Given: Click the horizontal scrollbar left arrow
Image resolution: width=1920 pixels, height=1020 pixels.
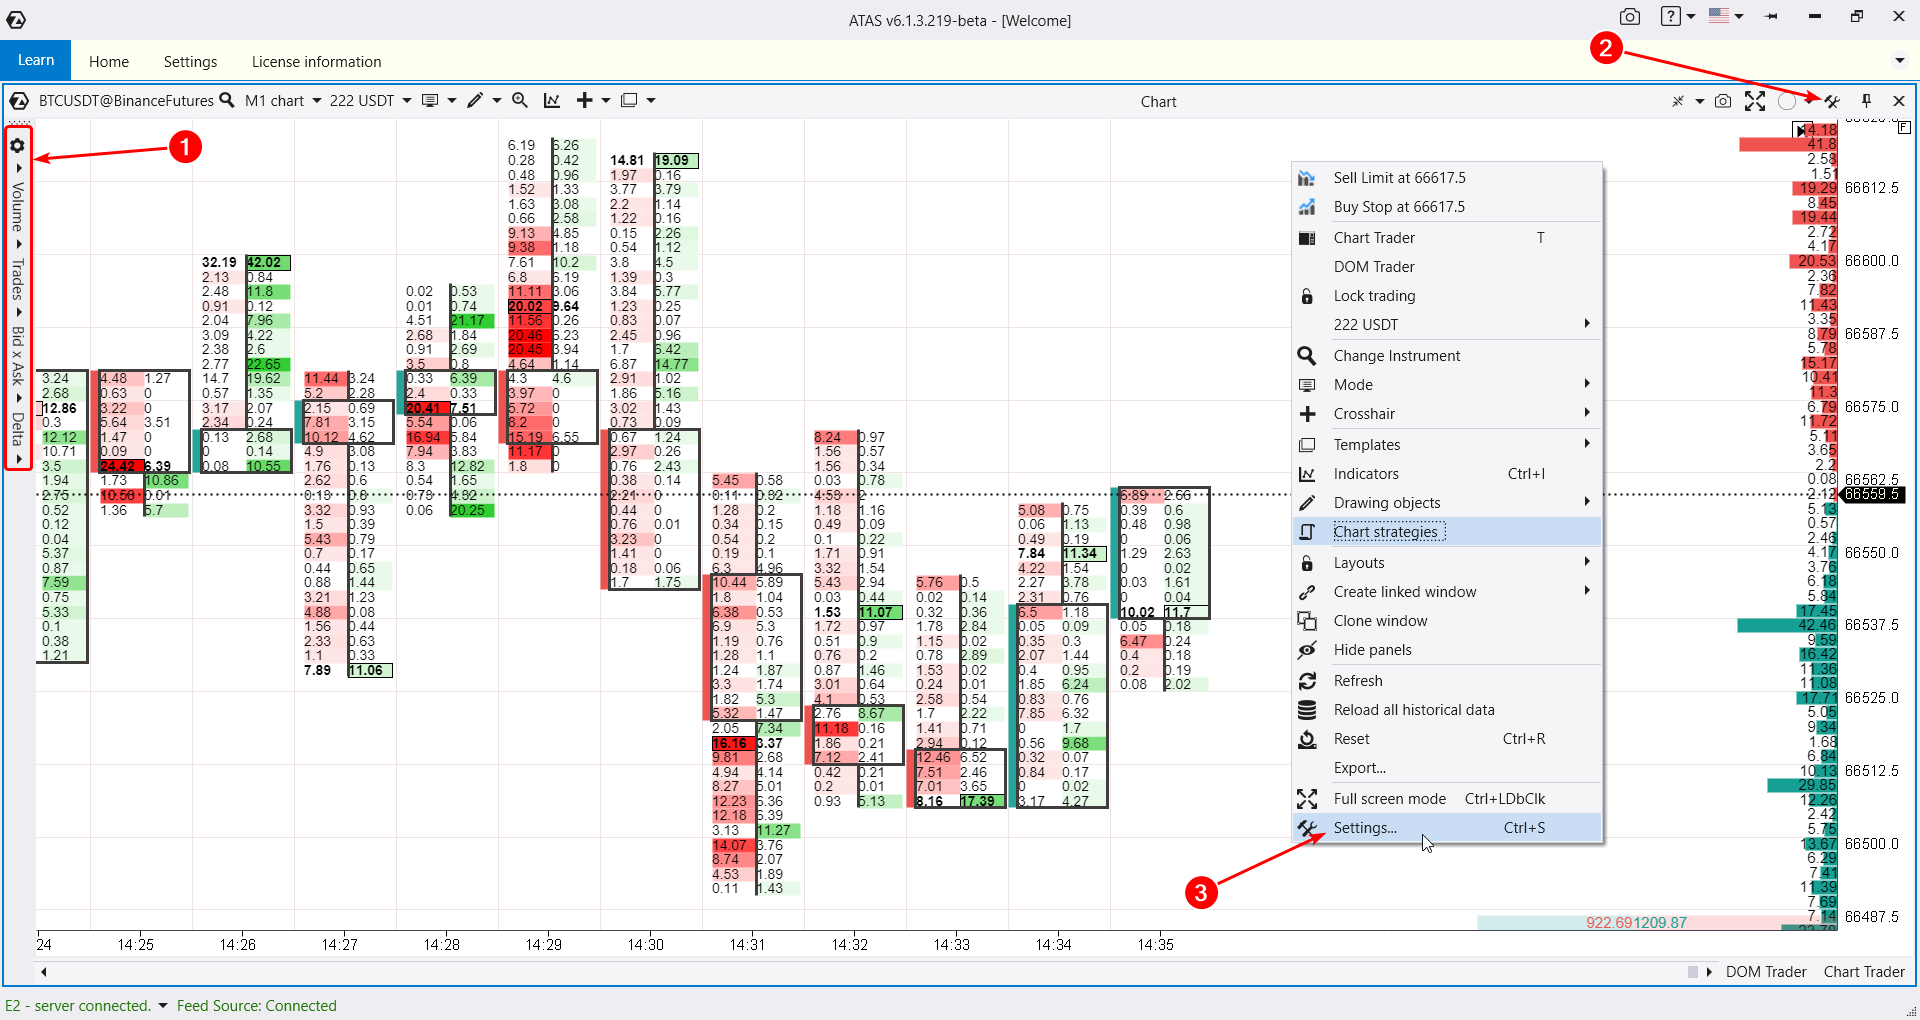Looking at the screenshot, I should (x=44, y=972).
